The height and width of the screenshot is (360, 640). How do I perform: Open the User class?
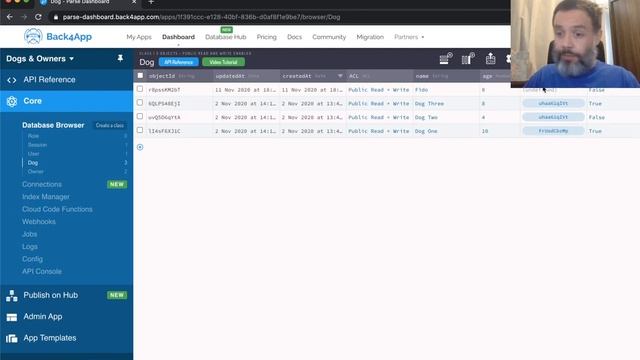(33, 154)
